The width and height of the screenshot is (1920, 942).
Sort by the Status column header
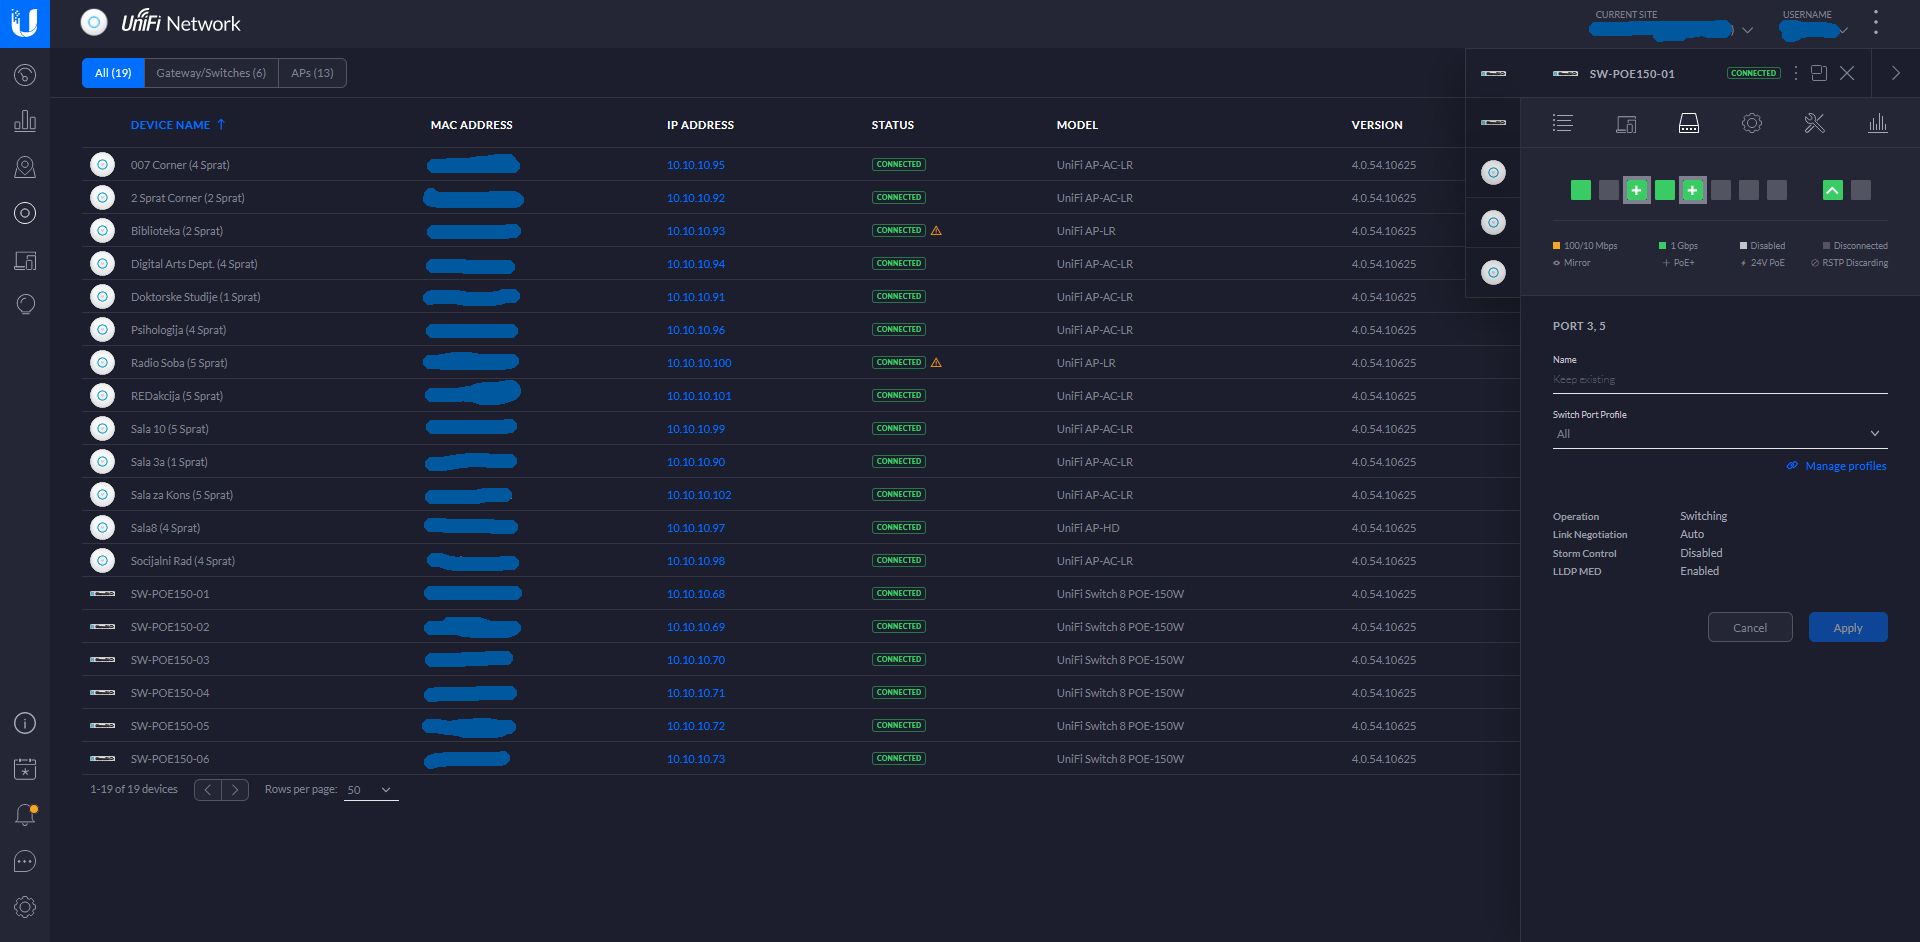(892, 125)
